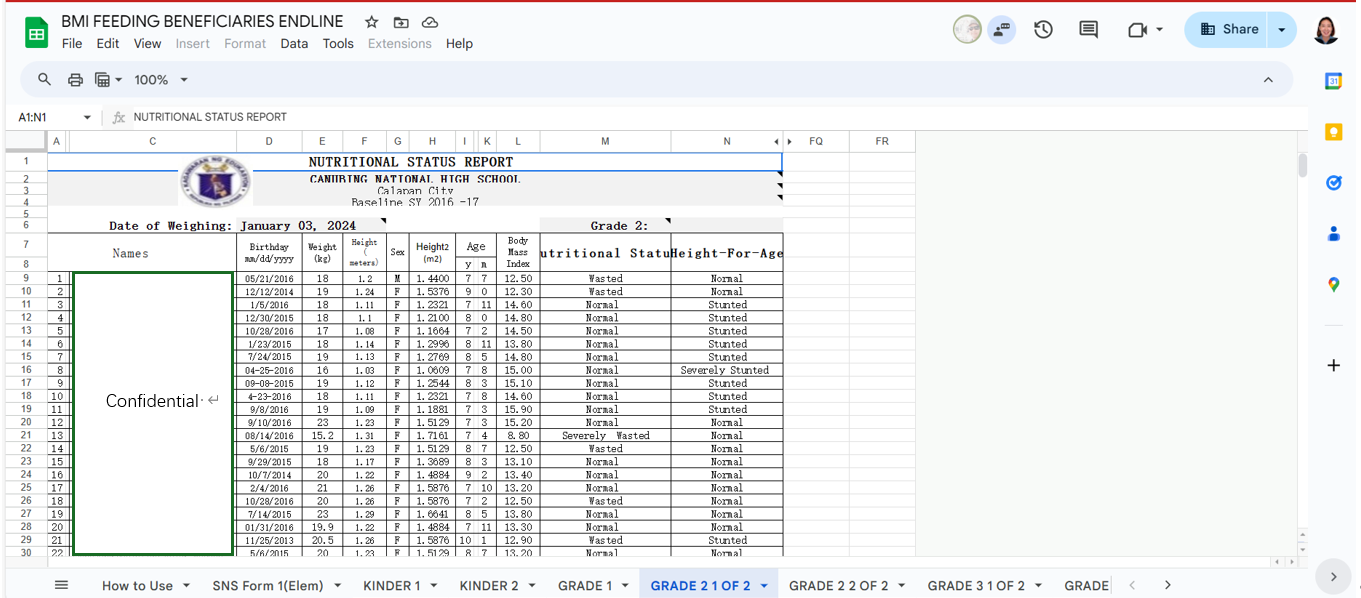Open GRADE 2 1 OF 2 tab menu
This screenshot has height=598, width=1361.
coord(764,586)
